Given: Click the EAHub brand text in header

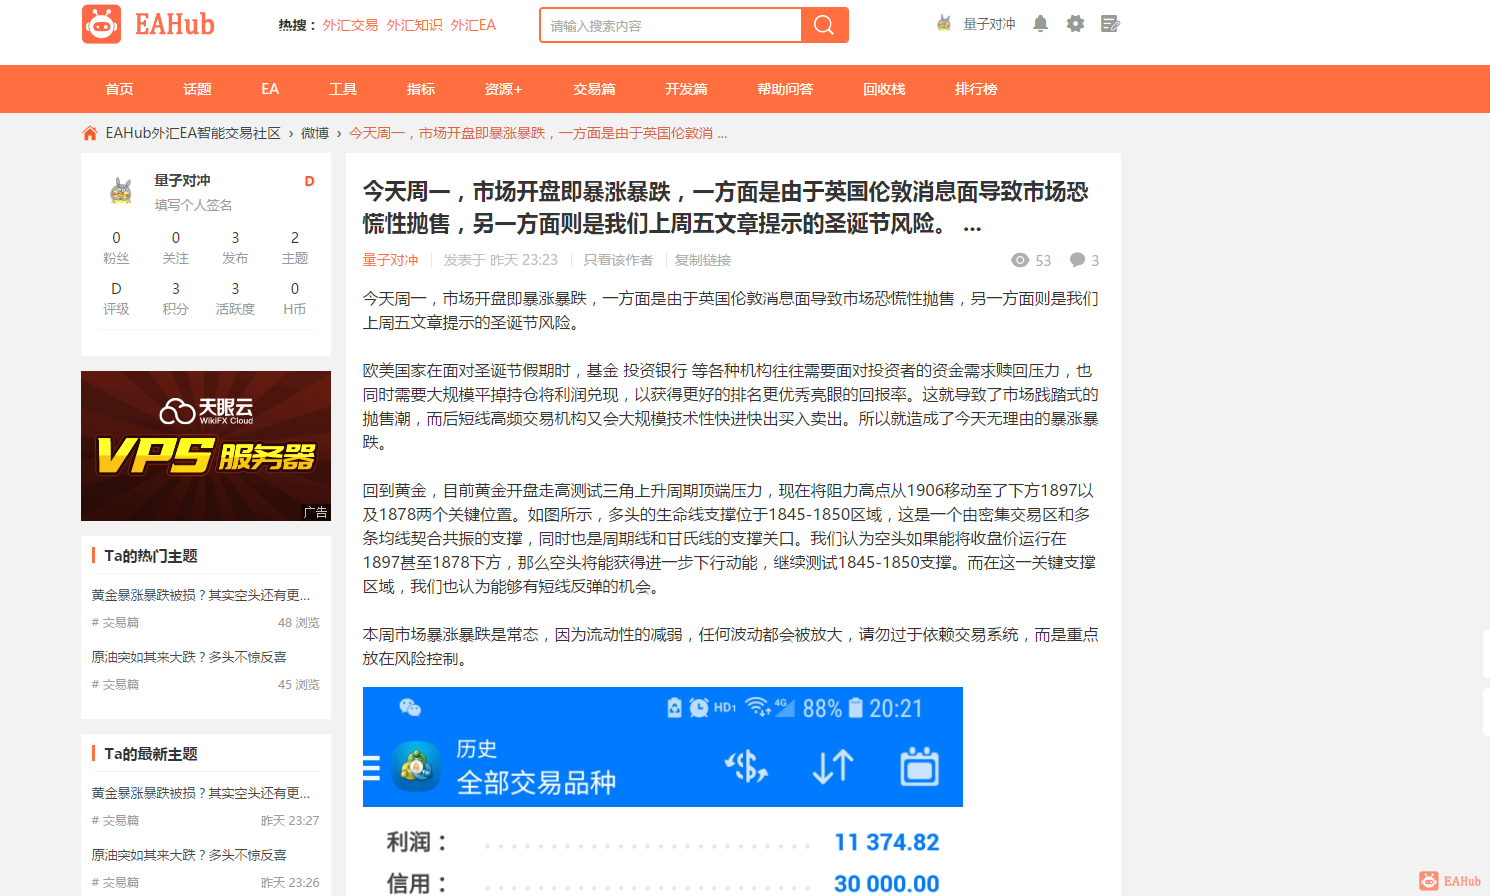Looking at the screenshot, I should pyautogui.click(x=175, y=24).
